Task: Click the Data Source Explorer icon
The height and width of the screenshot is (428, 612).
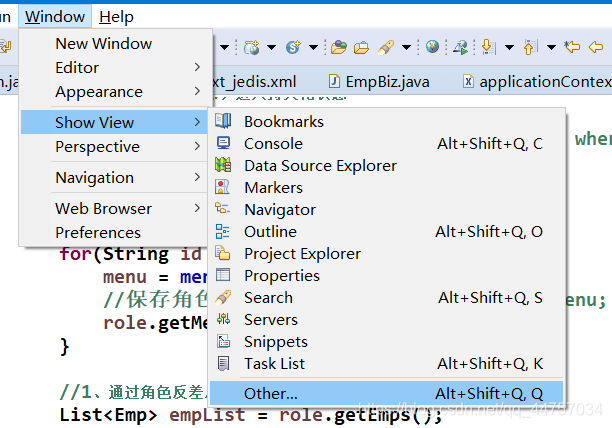Action: pos(223,165)
